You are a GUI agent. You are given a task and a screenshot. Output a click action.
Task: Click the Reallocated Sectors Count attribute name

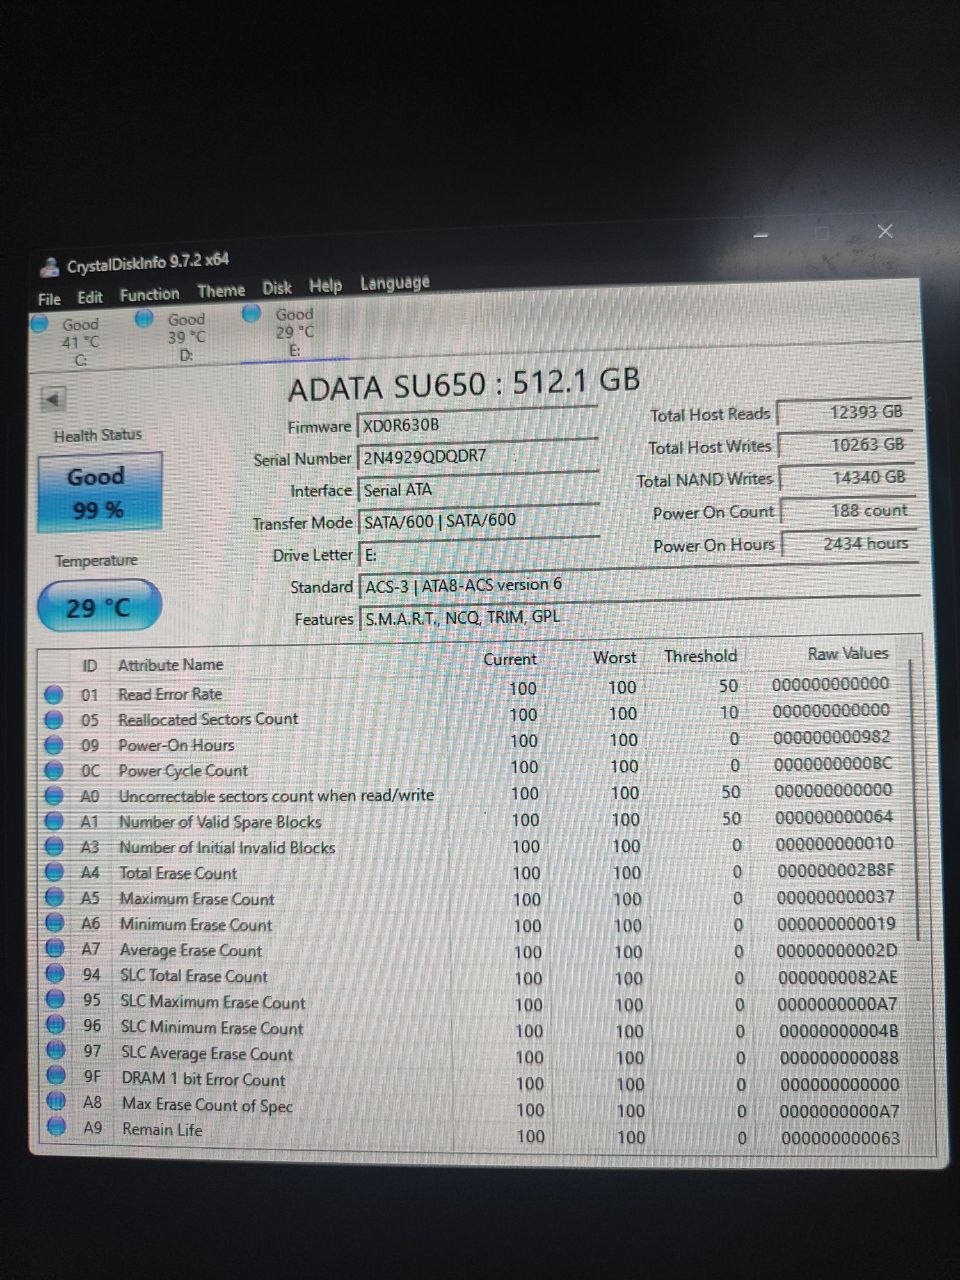pos(208,719)
